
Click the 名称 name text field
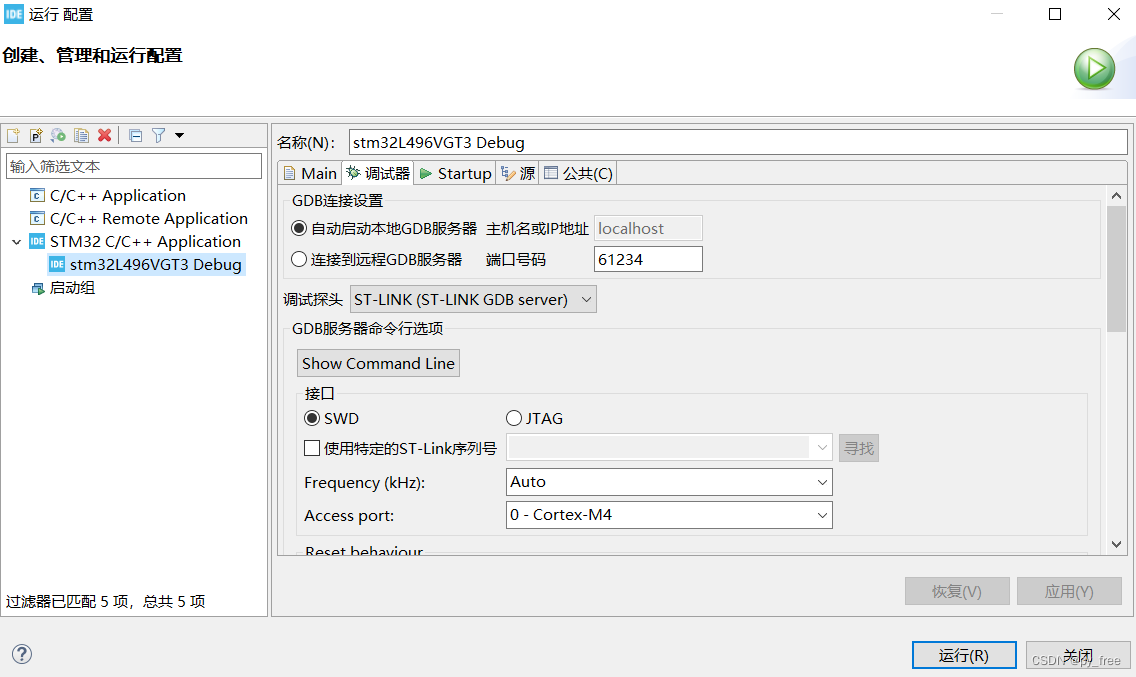pyautogui.click(x=738, y=142)
